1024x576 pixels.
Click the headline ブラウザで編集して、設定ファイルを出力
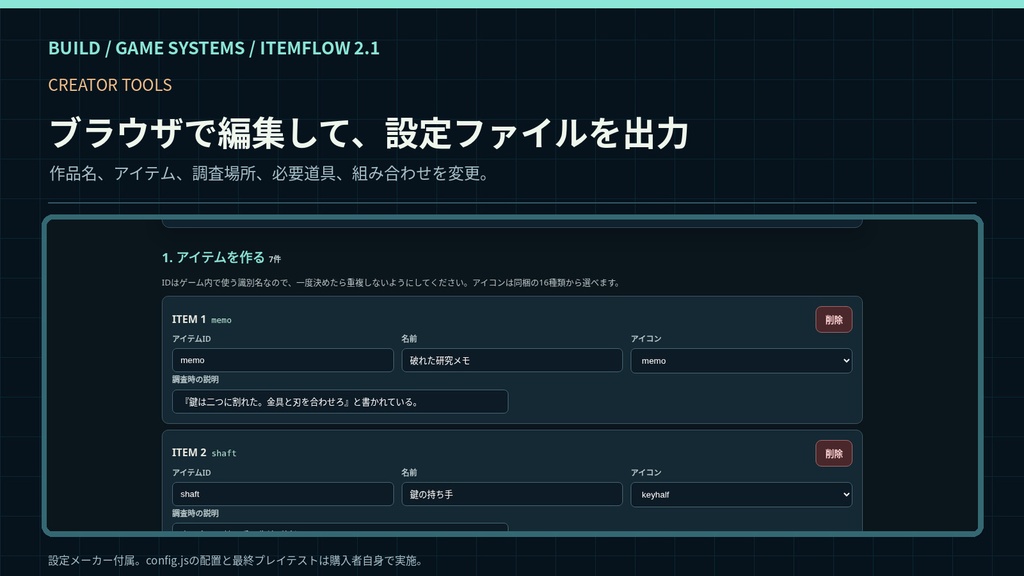click(369, 133)
